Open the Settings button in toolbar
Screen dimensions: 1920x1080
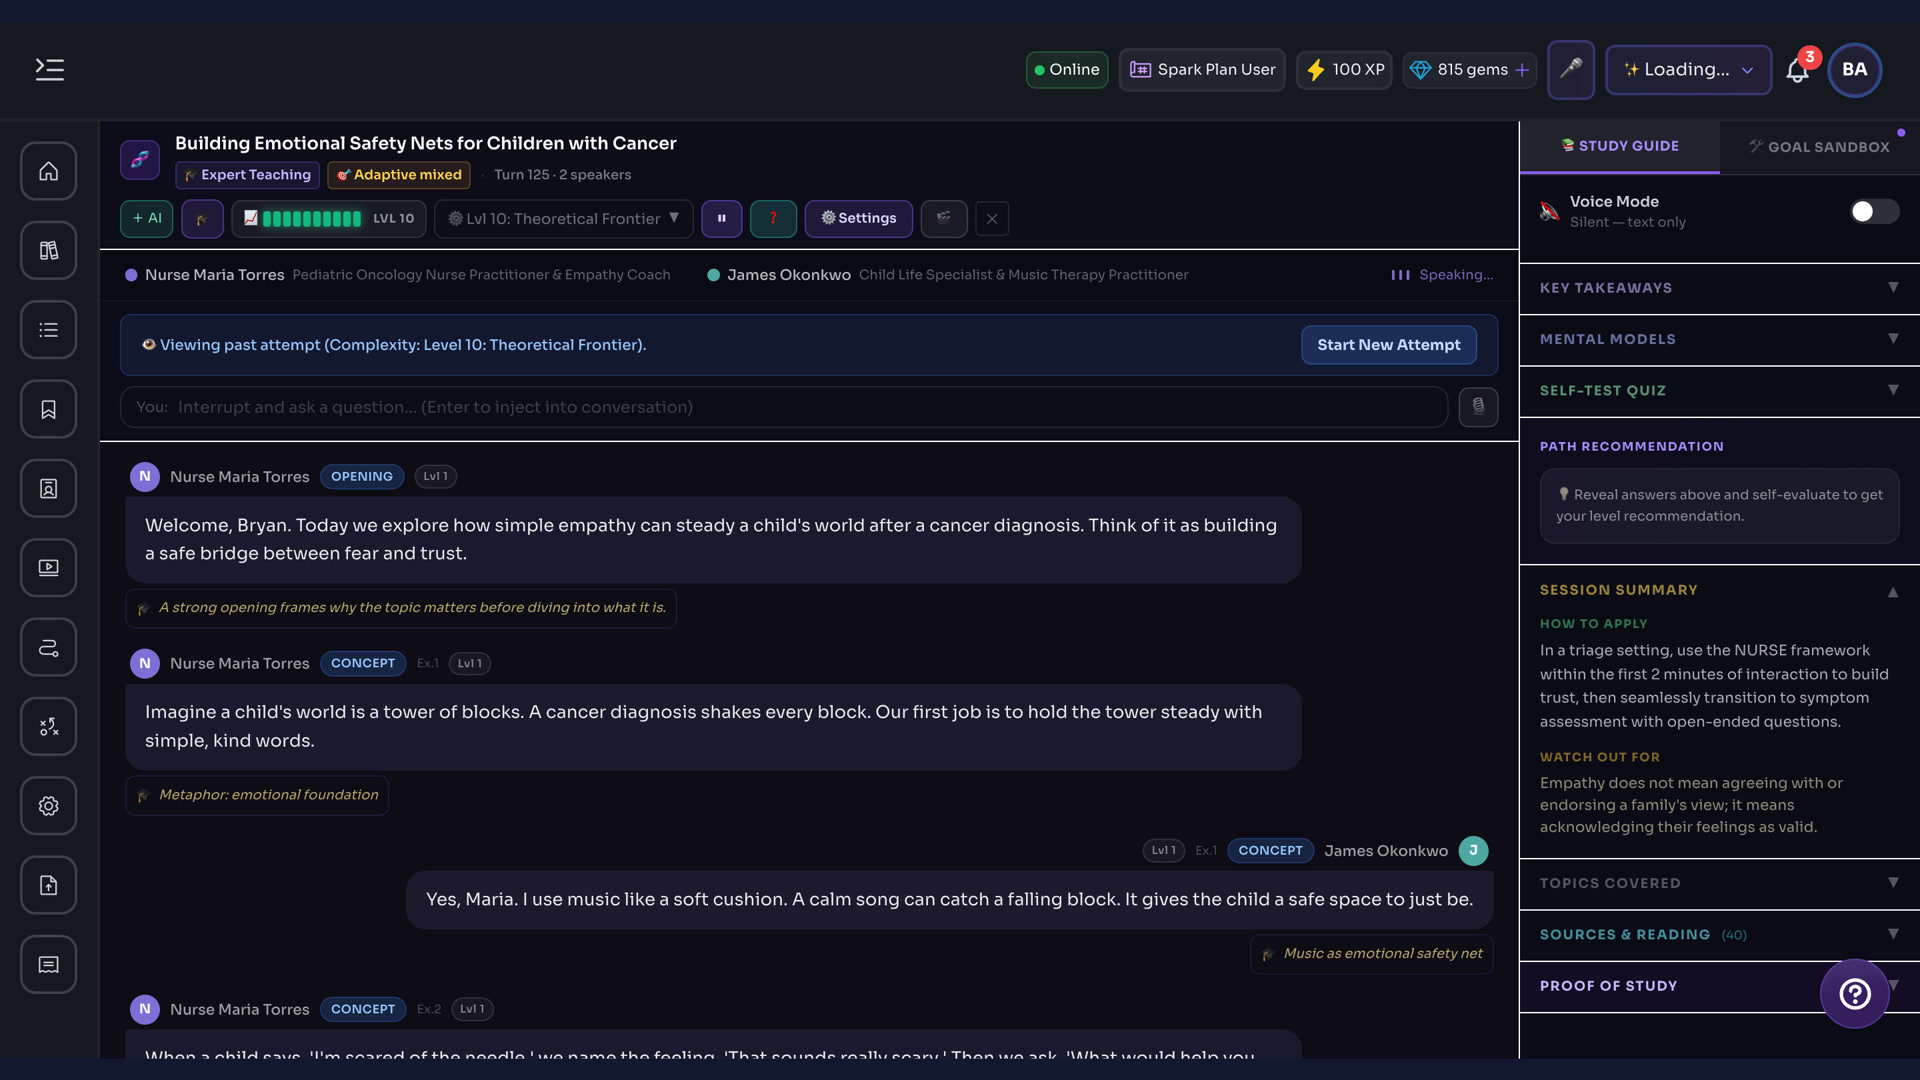tap(859, 218)
